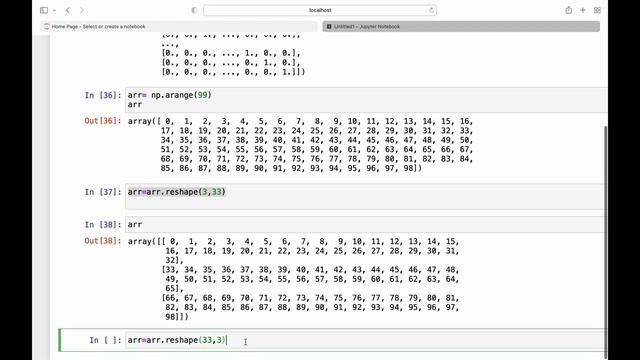Click the In [38] arr cell
Image resolution: width=640 pixels, height=360 pixels.
[x=366, y=224]
